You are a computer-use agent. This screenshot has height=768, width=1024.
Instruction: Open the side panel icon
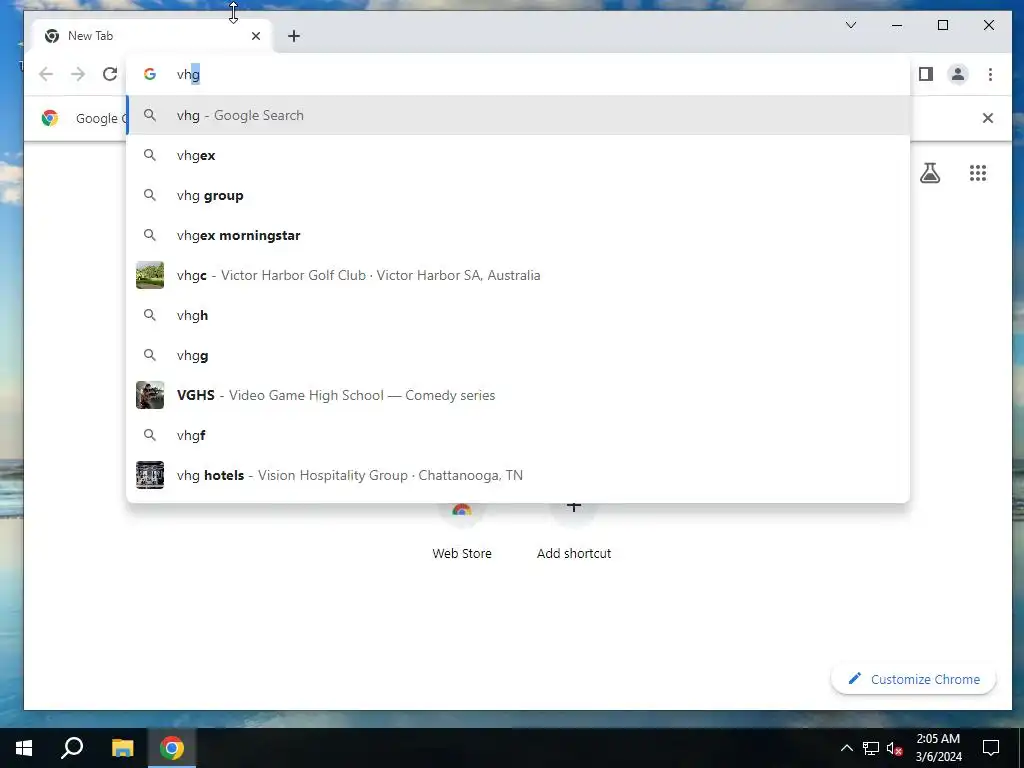click(x=925, y=74)
